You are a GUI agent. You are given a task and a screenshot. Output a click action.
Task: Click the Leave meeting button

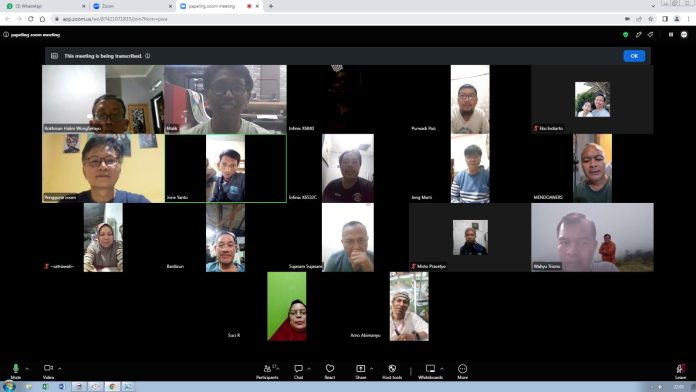(680, 371)
